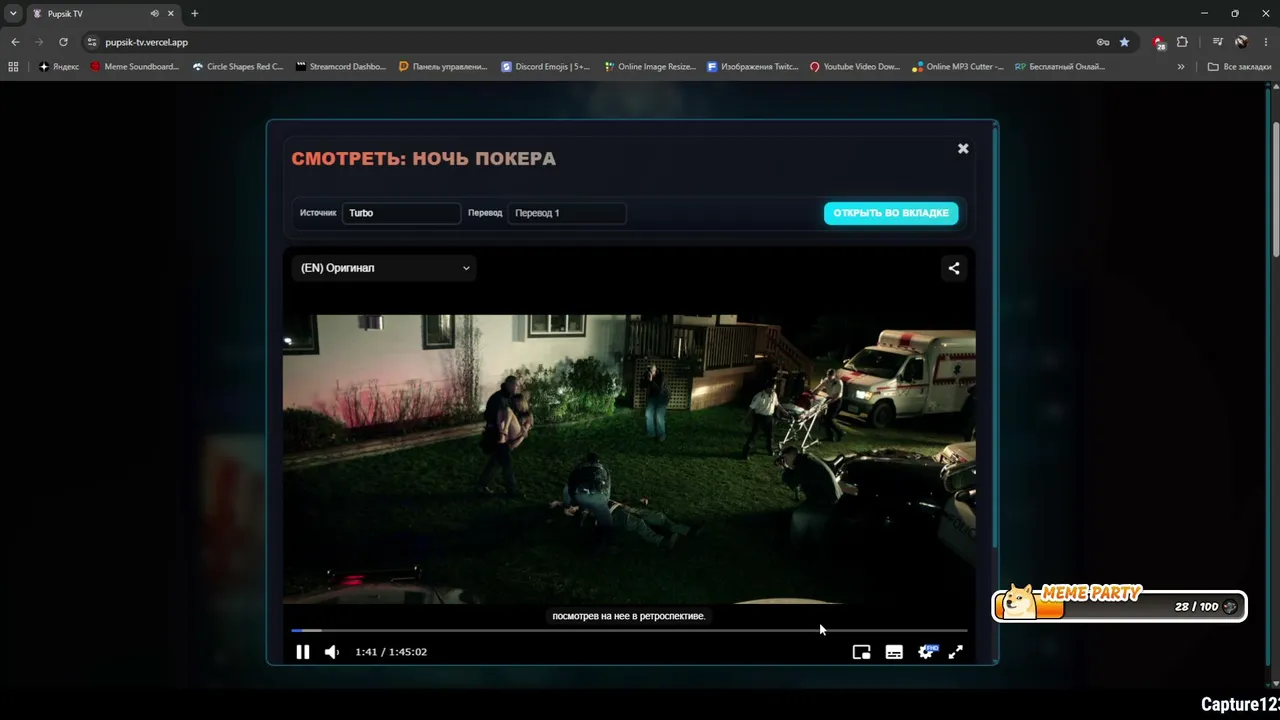Open saved passwords key icon
Viewport: 1280px width, 720px height.
click(1103, 42)
